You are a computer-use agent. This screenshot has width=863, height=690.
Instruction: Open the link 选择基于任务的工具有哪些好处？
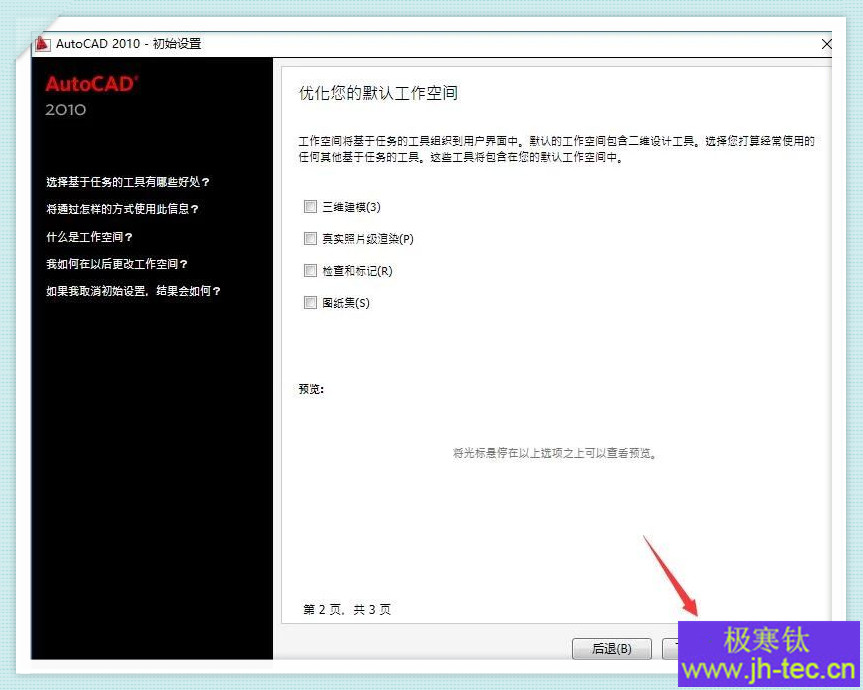(x=128, y=182)
